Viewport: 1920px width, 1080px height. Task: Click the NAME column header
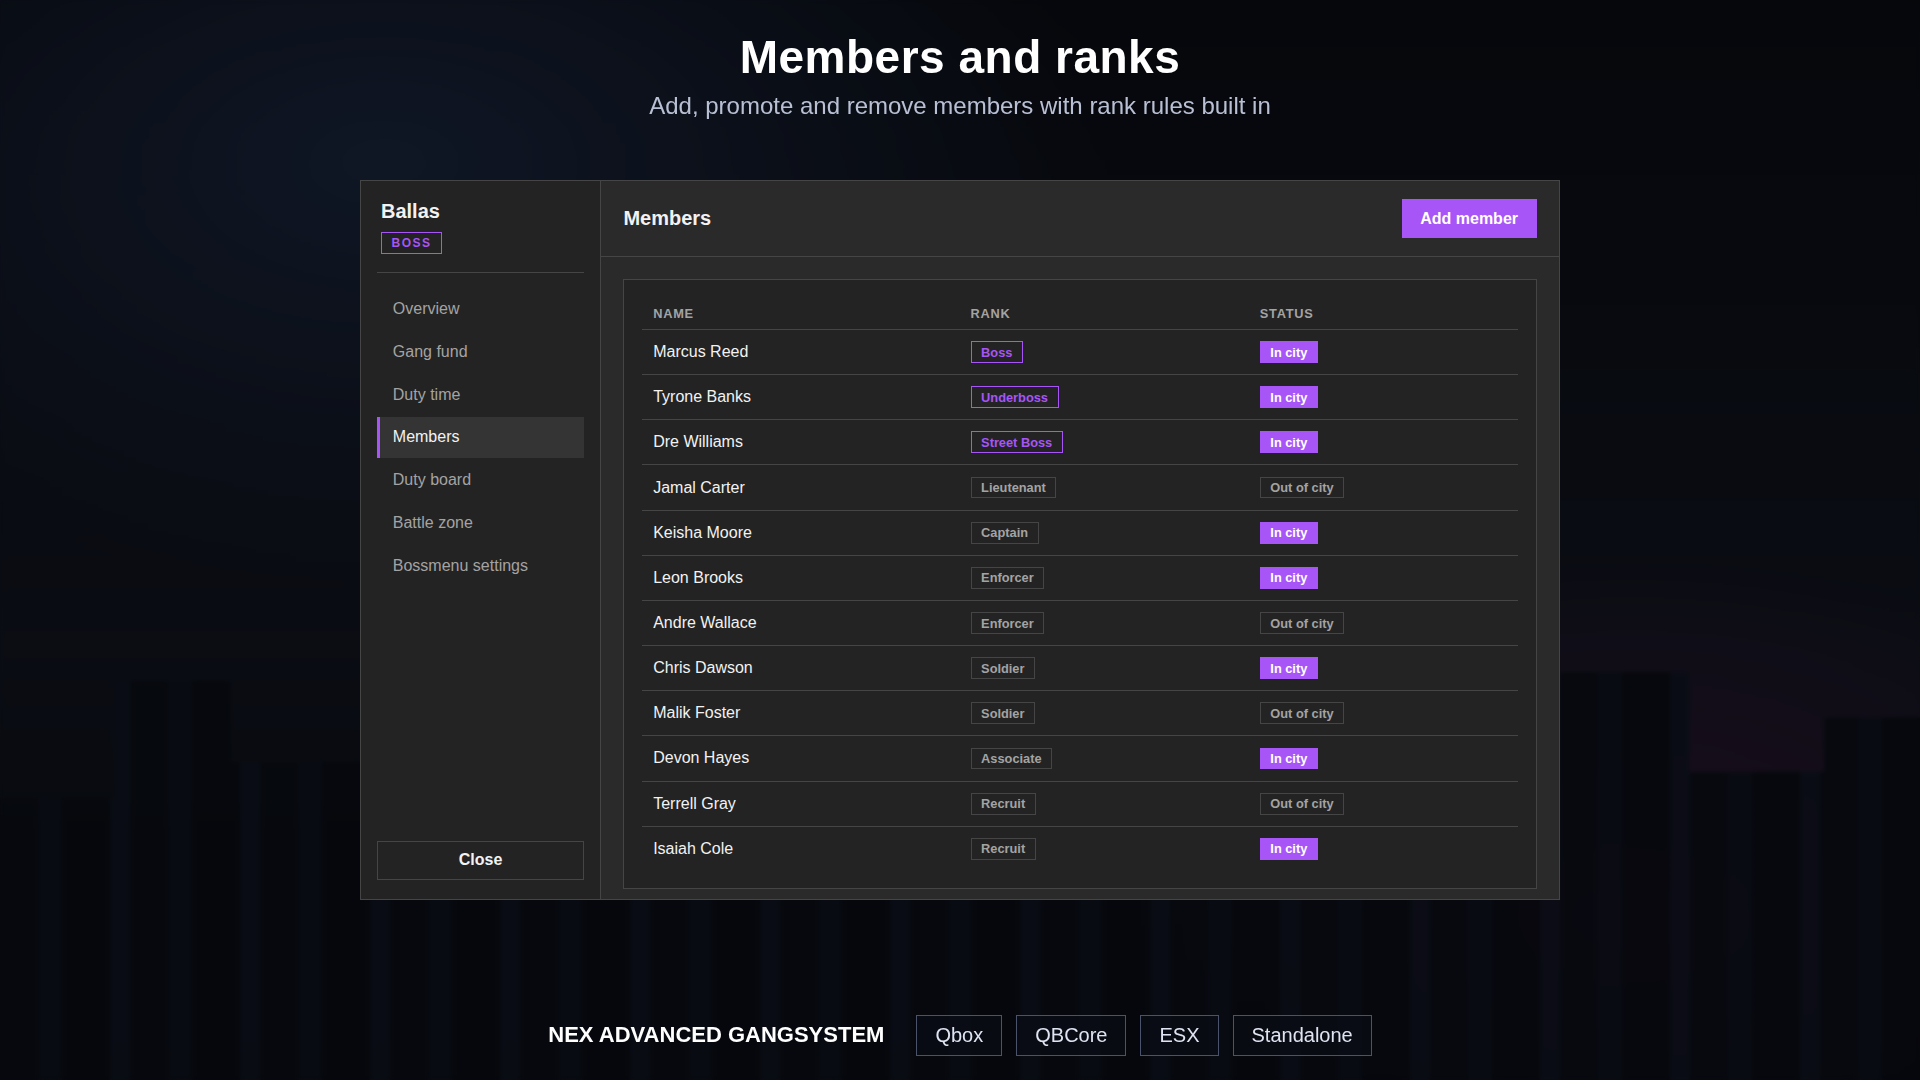pyautogui.click(x=673, y=314)
